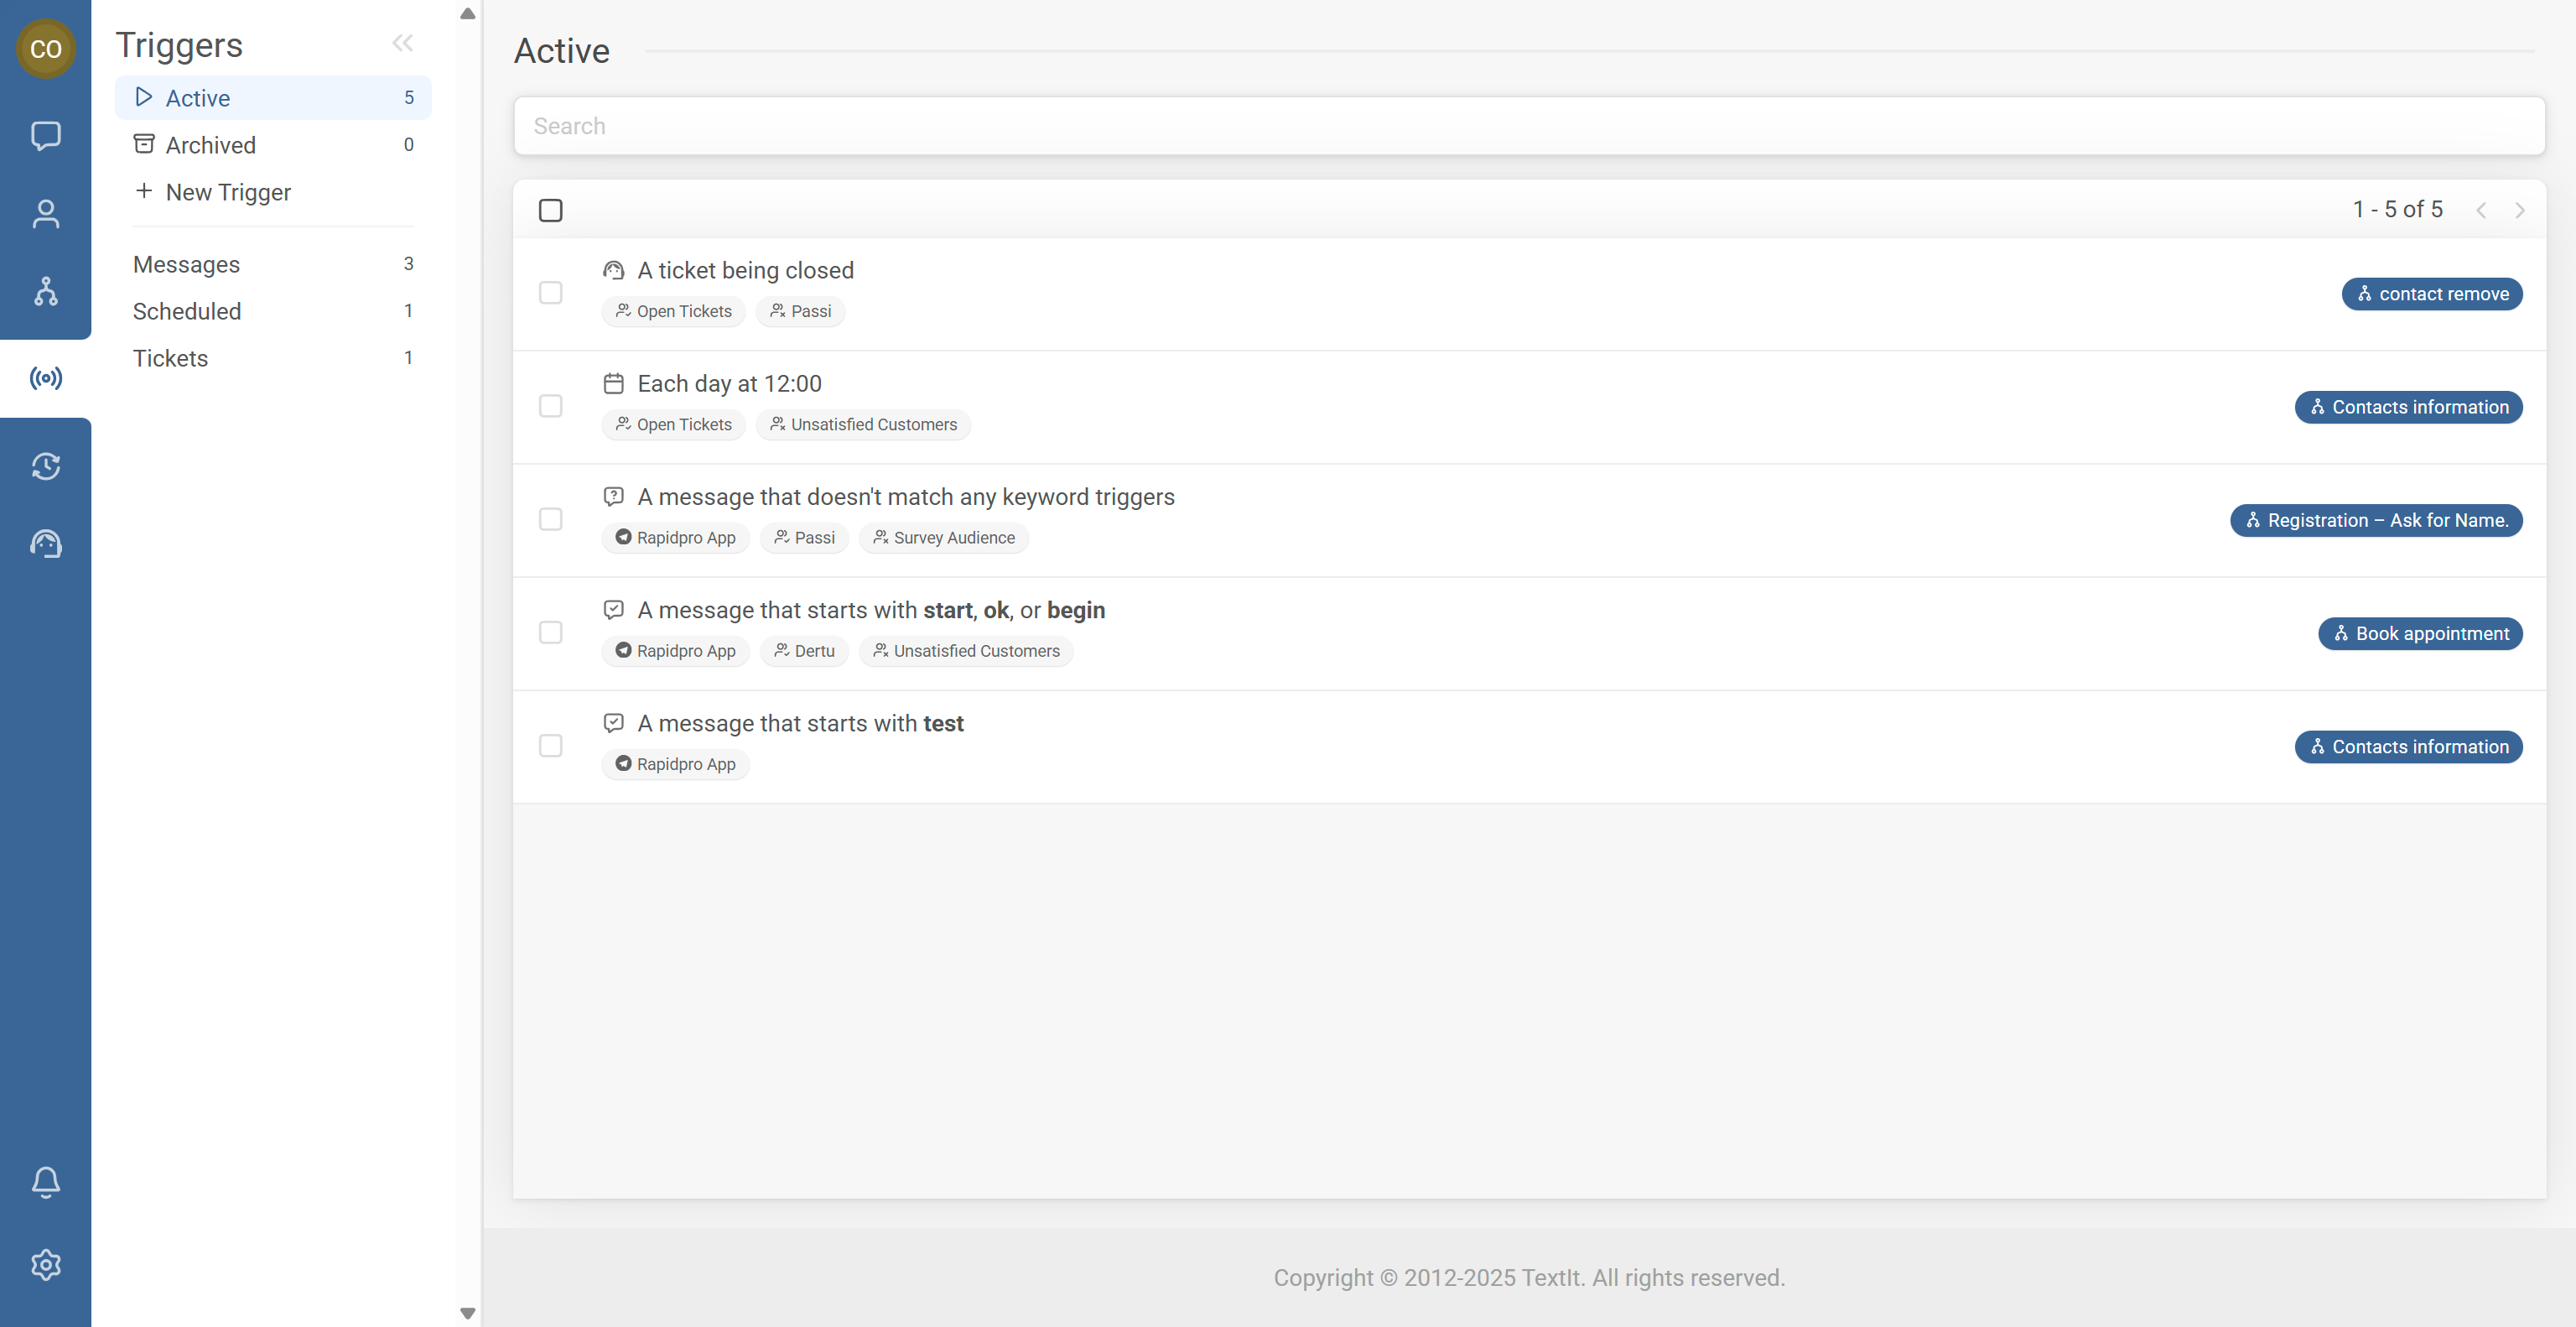Go to previous page of triggers
This screenshot has width=2576, height=1327.
click(2480, 210)
